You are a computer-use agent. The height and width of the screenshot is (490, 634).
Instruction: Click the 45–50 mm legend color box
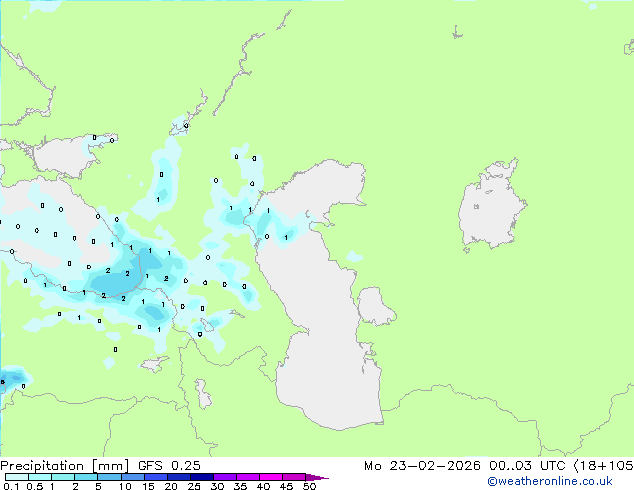coord(294,477)
